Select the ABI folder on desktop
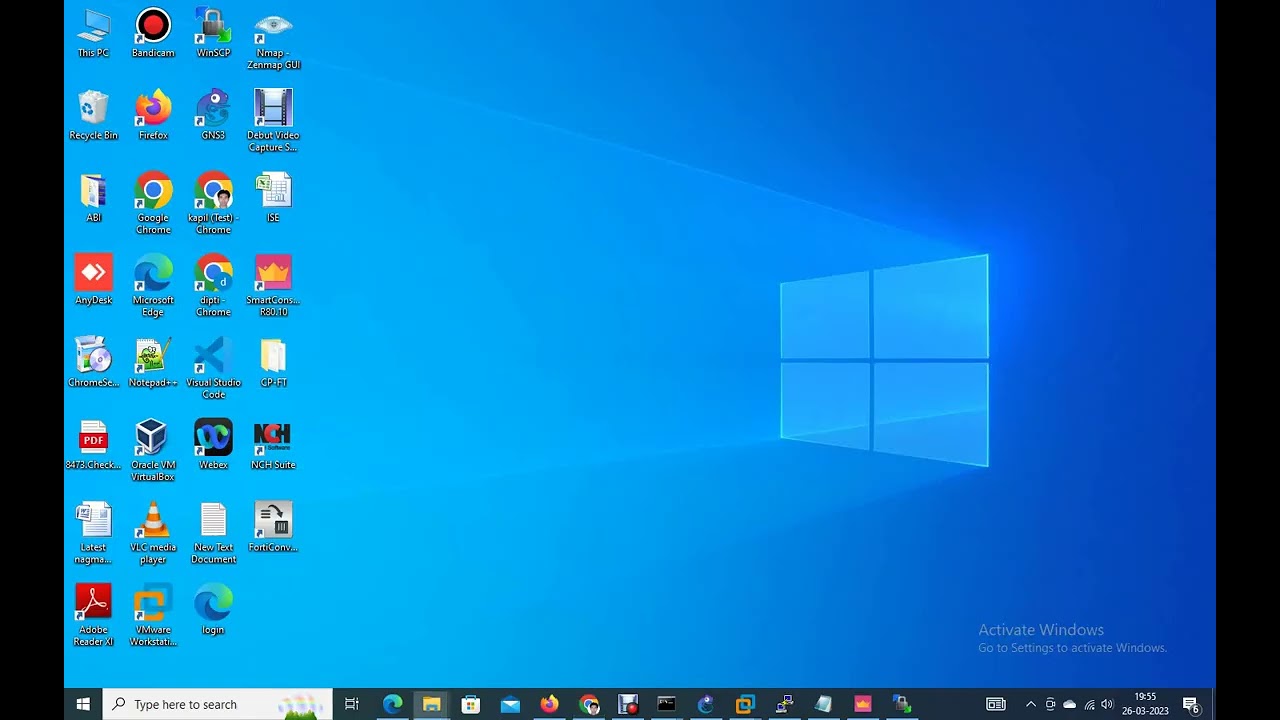 [93, 197]
